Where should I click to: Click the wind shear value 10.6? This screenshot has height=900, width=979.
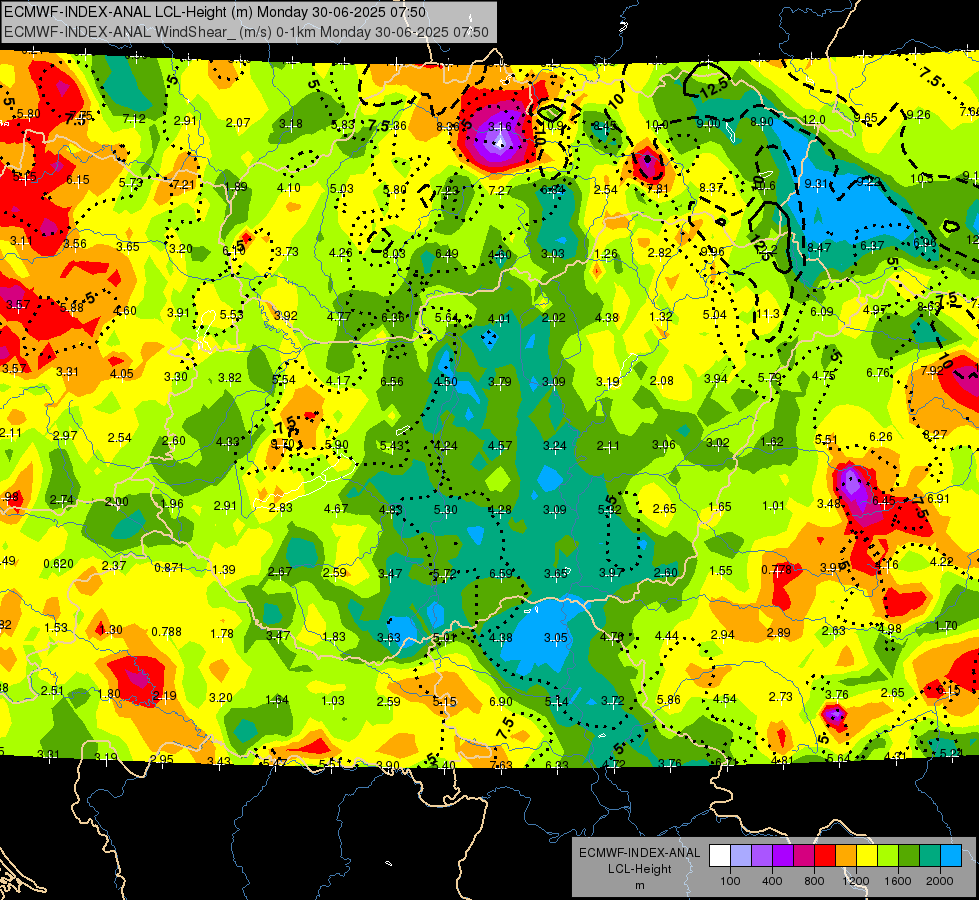[x=764, y=185]
